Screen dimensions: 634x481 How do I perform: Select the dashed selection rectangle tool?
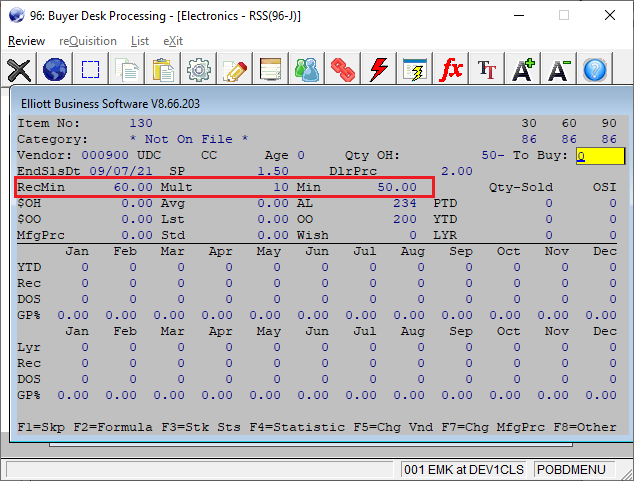pyautogui.click(x=90, y=70)
